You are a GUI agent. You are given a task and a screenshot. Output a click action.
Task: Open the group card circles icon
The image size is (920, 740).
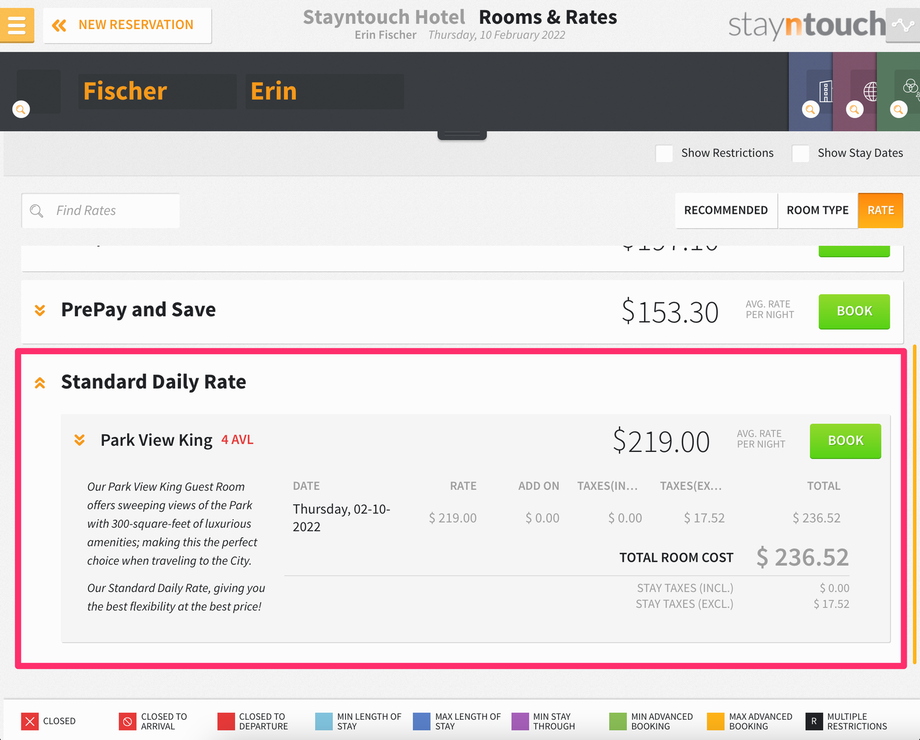pyautogui.click(x=911, y=88)
